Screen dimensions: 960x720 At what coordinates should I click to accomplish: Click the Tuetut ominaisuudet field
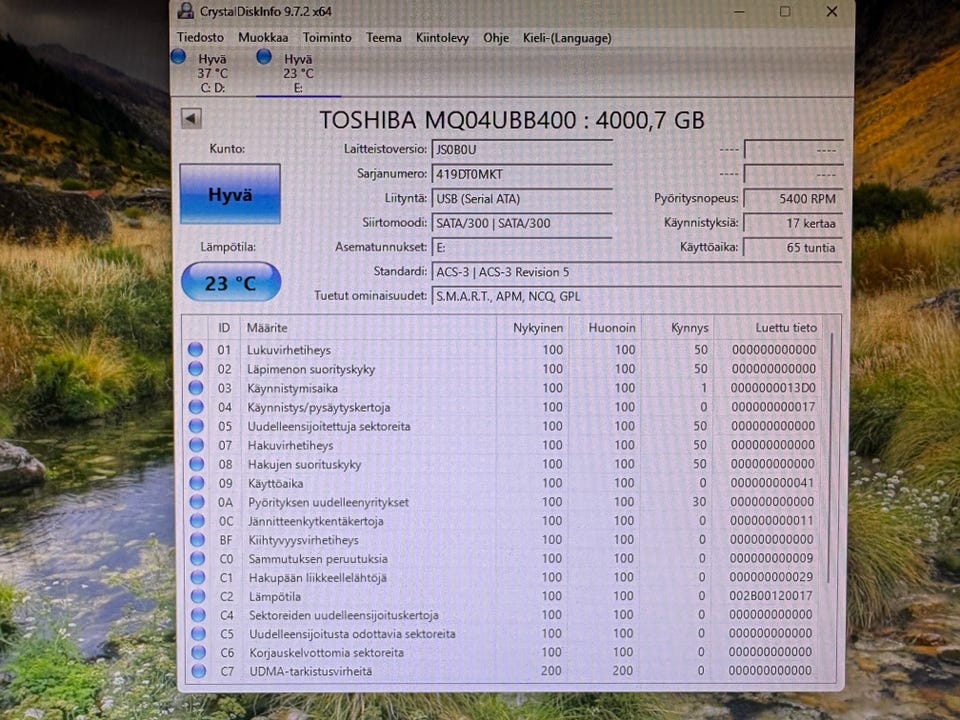637,296
